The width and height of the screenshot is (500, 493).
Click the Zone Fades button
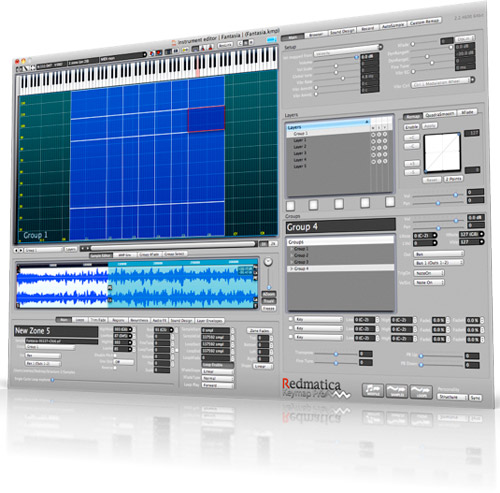(x=259, y=331)
